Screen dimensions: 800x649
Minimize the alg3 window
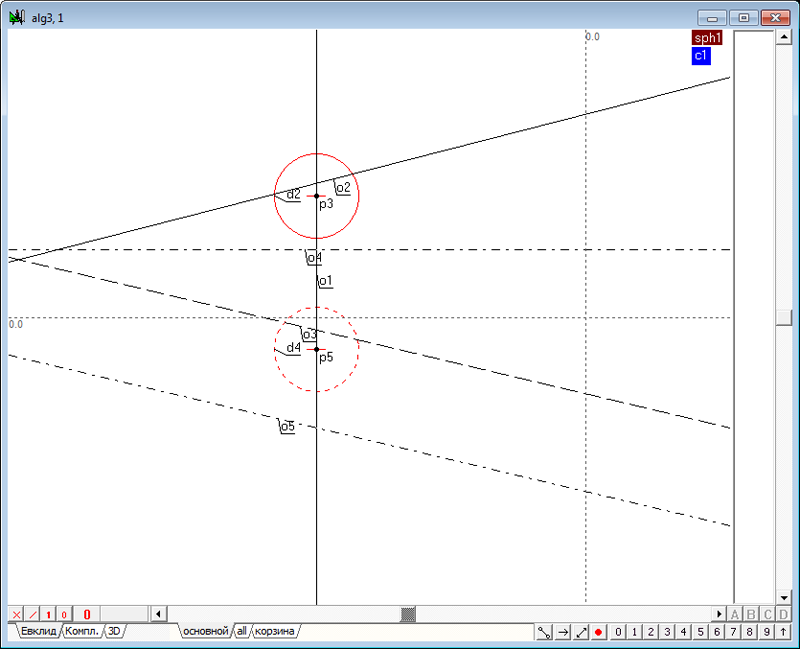[712, 18]
